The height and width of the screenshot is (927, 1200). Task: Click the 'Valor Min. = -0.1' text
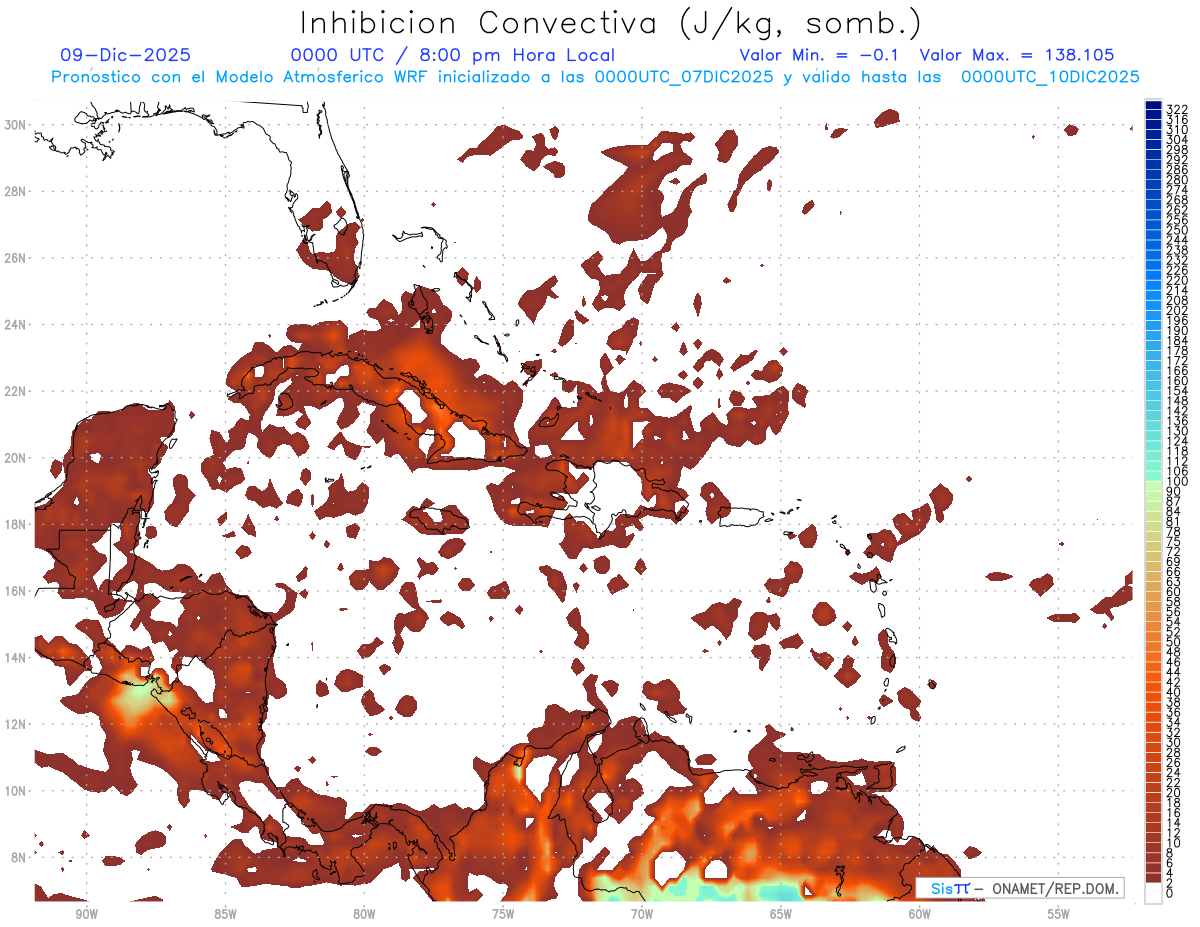tap(820, 55)
